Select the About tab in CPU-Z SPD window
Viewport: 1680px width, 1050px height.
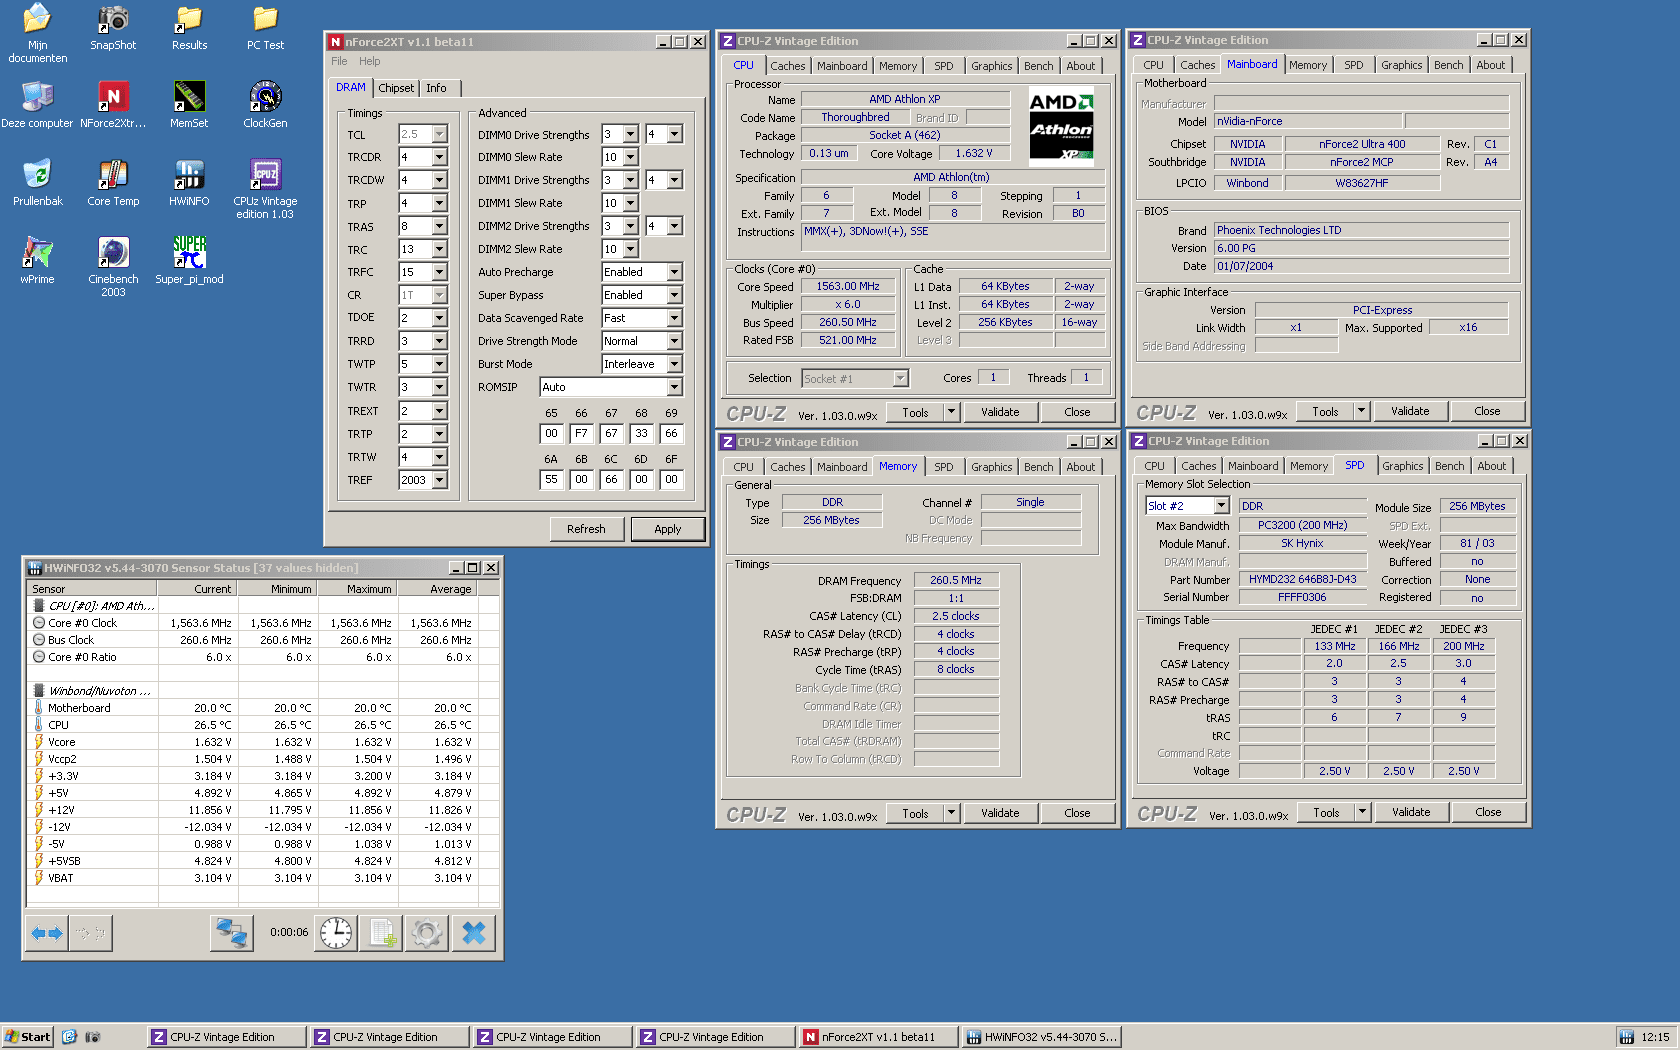pyautogui.click(x=1491, y=466)
